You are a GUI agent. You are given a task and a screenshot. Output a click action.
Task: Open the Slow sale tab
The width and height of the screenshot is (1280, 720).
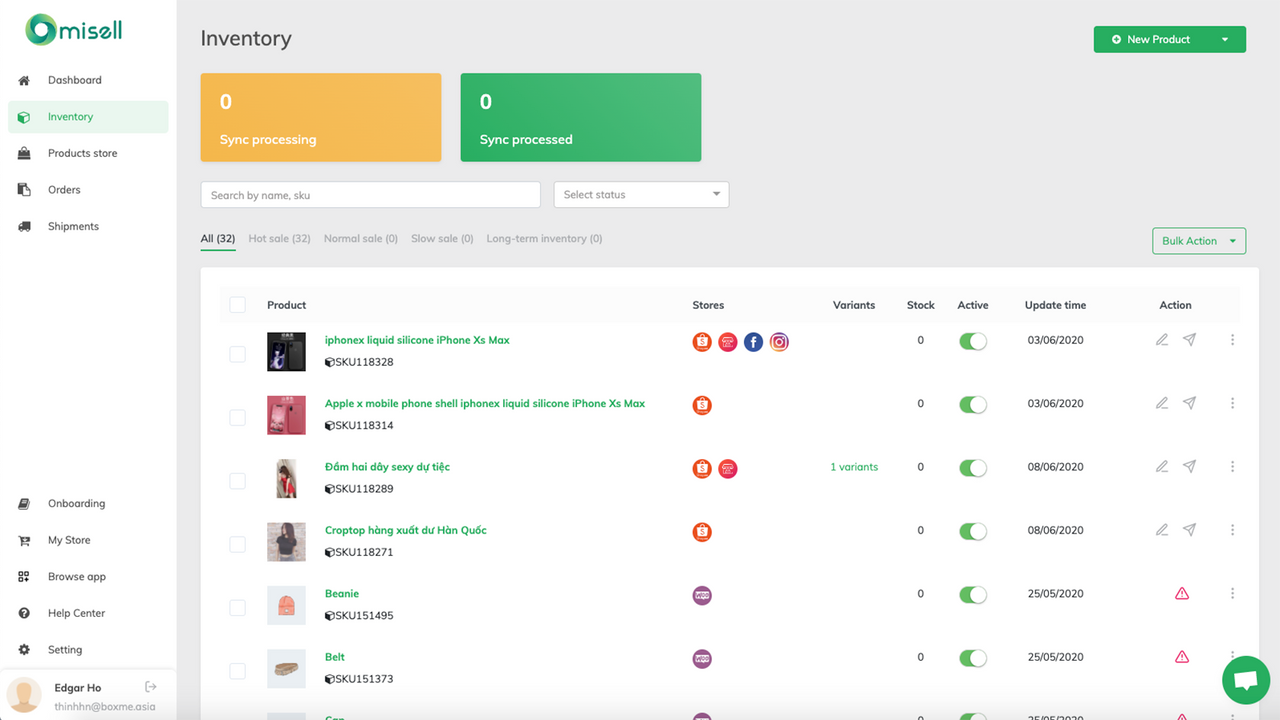click(x=441, y=238)
